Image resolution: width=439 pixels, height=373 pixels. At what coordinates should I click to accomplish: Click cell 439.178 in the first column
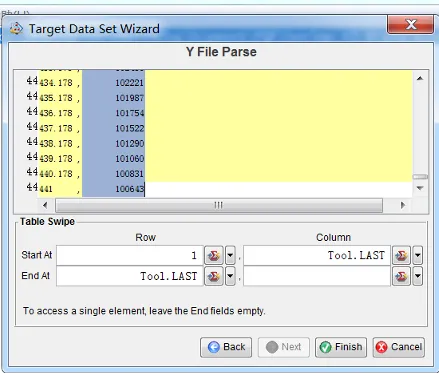click(x=56, y=159)
